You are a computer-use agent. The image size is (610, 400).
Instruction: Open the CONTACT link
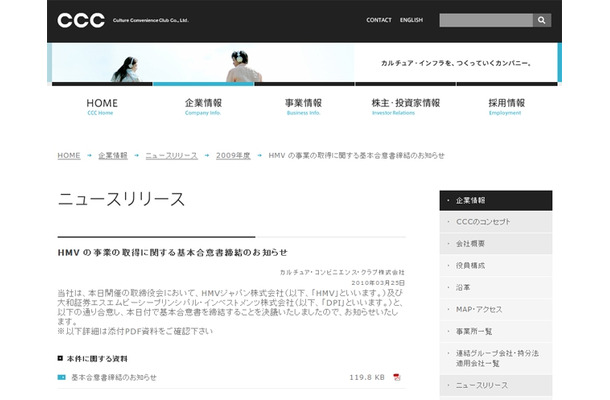coord(379,20)
